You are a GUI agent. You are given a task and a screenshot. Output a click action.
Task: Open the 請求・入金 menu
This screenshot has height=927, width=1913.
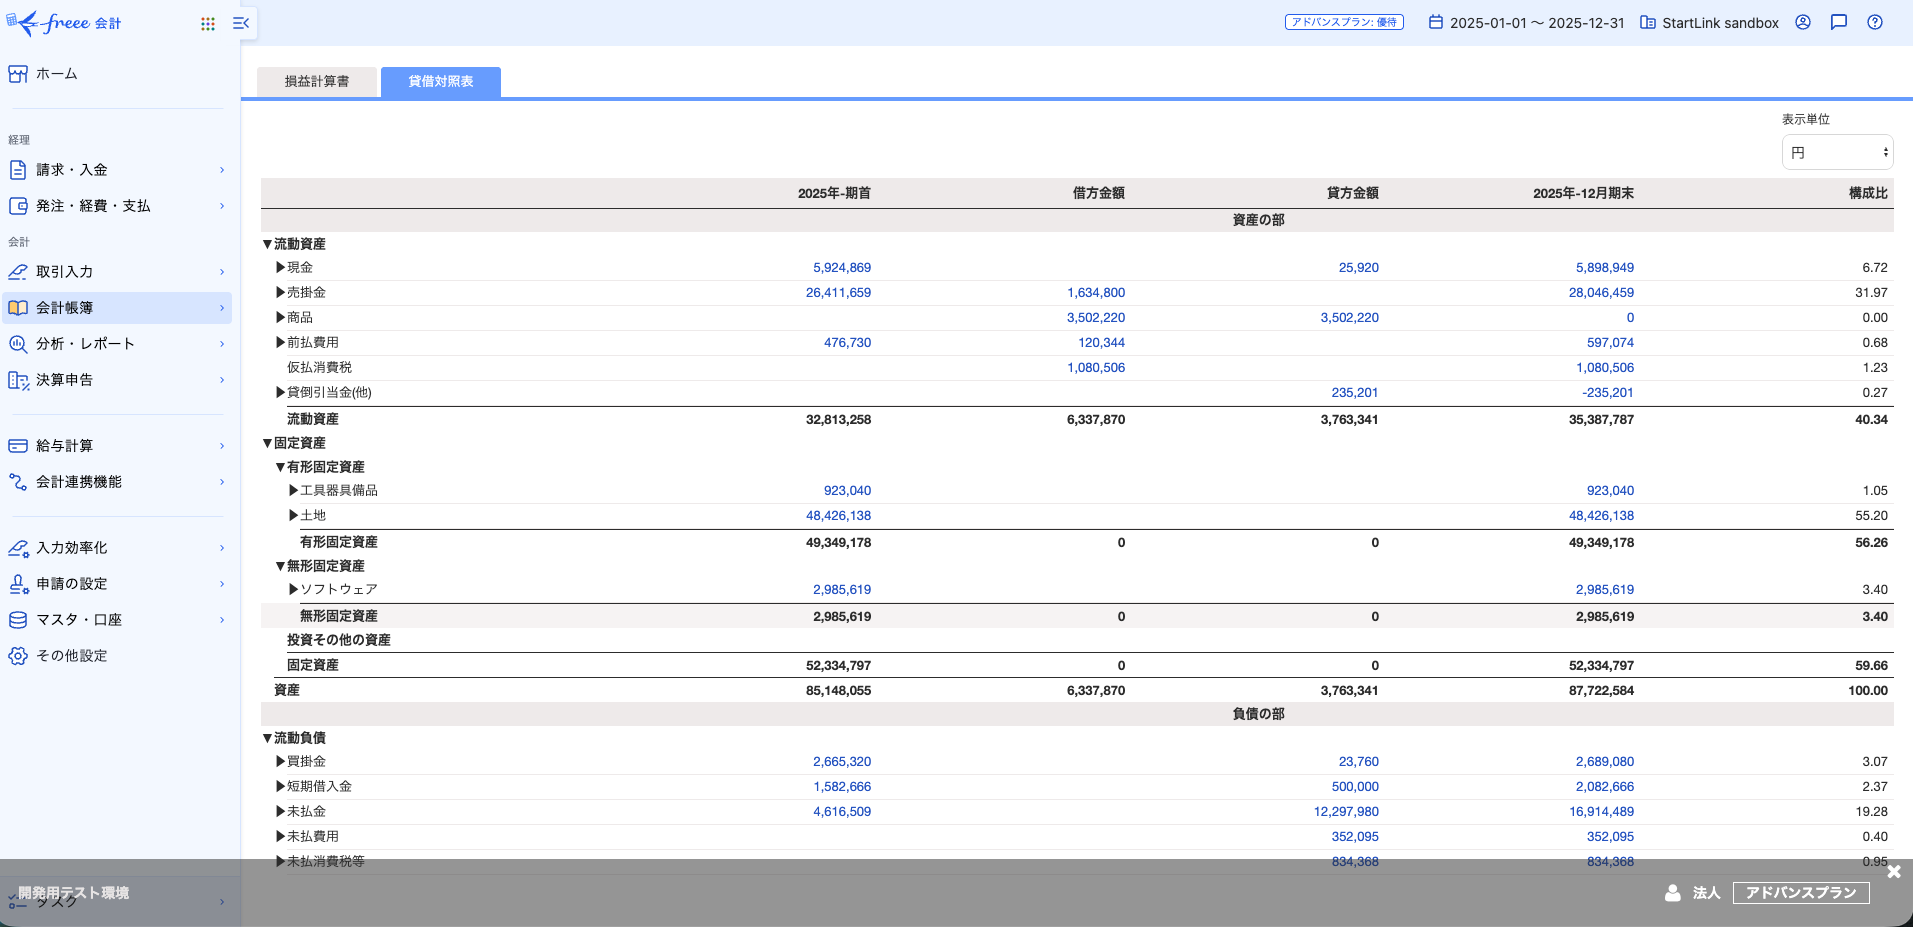[x=118, y=170]
